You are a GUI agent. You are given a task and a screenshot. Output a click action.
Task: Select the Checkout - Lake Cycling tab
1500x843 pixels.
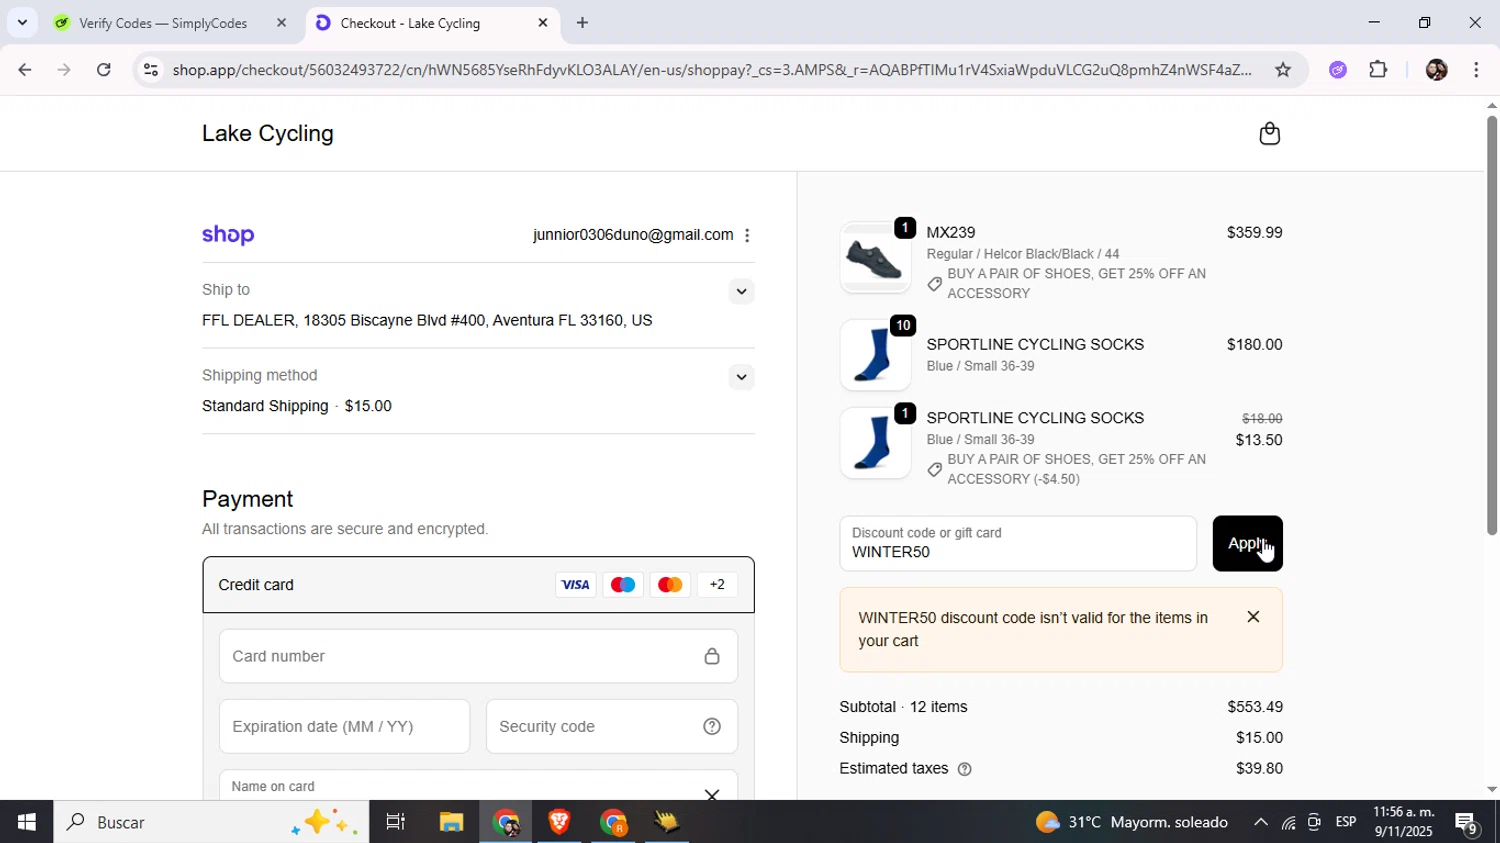[410, 23]
